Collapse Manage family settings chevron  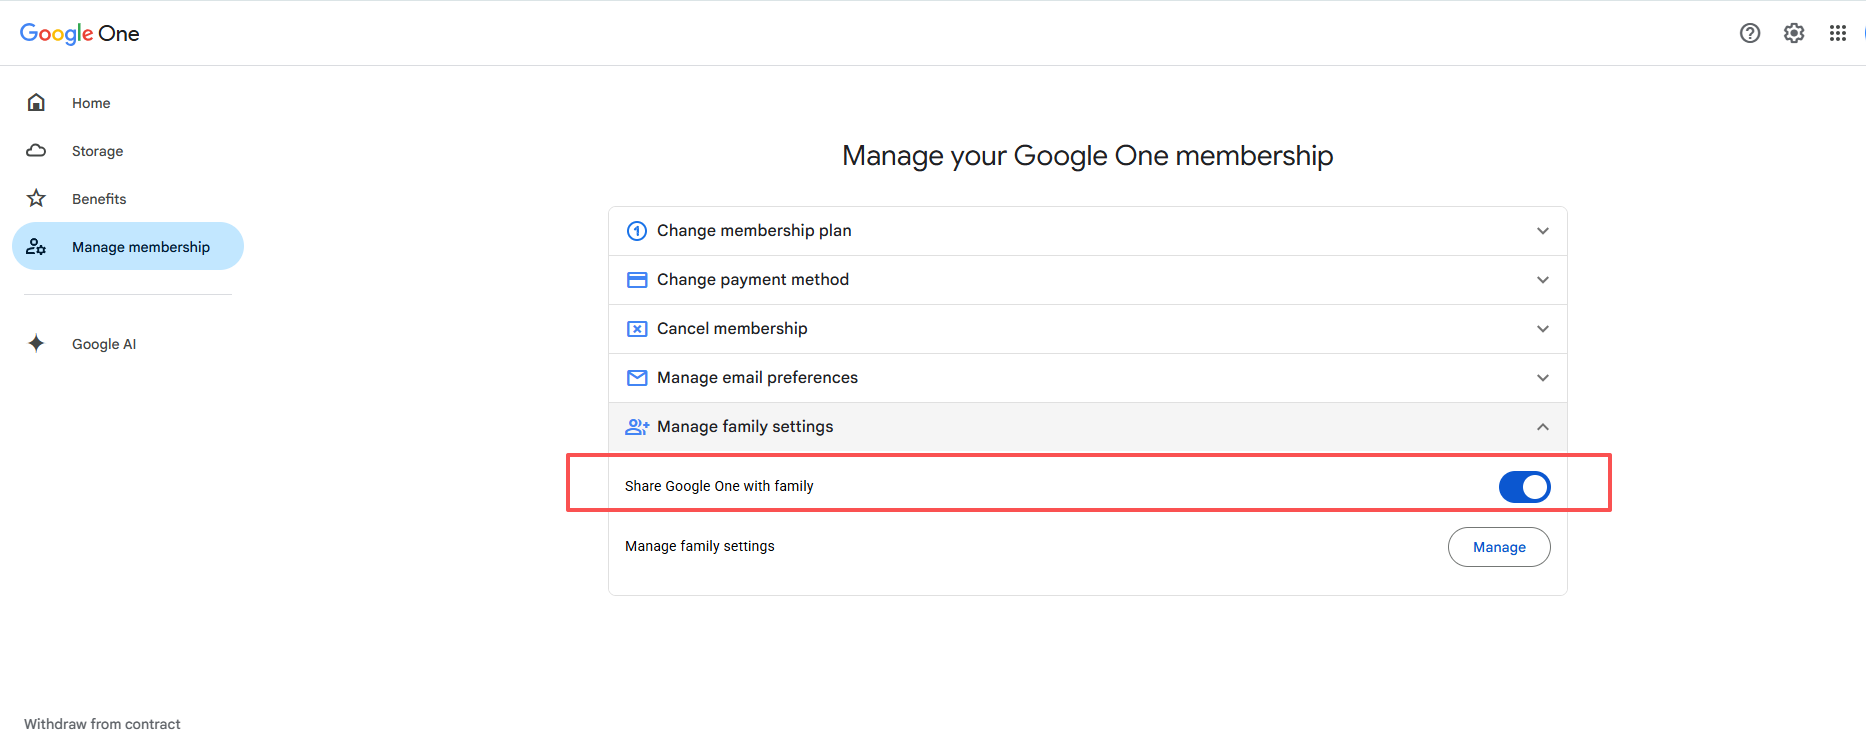pyautogui.click(x=1543, y=427)
